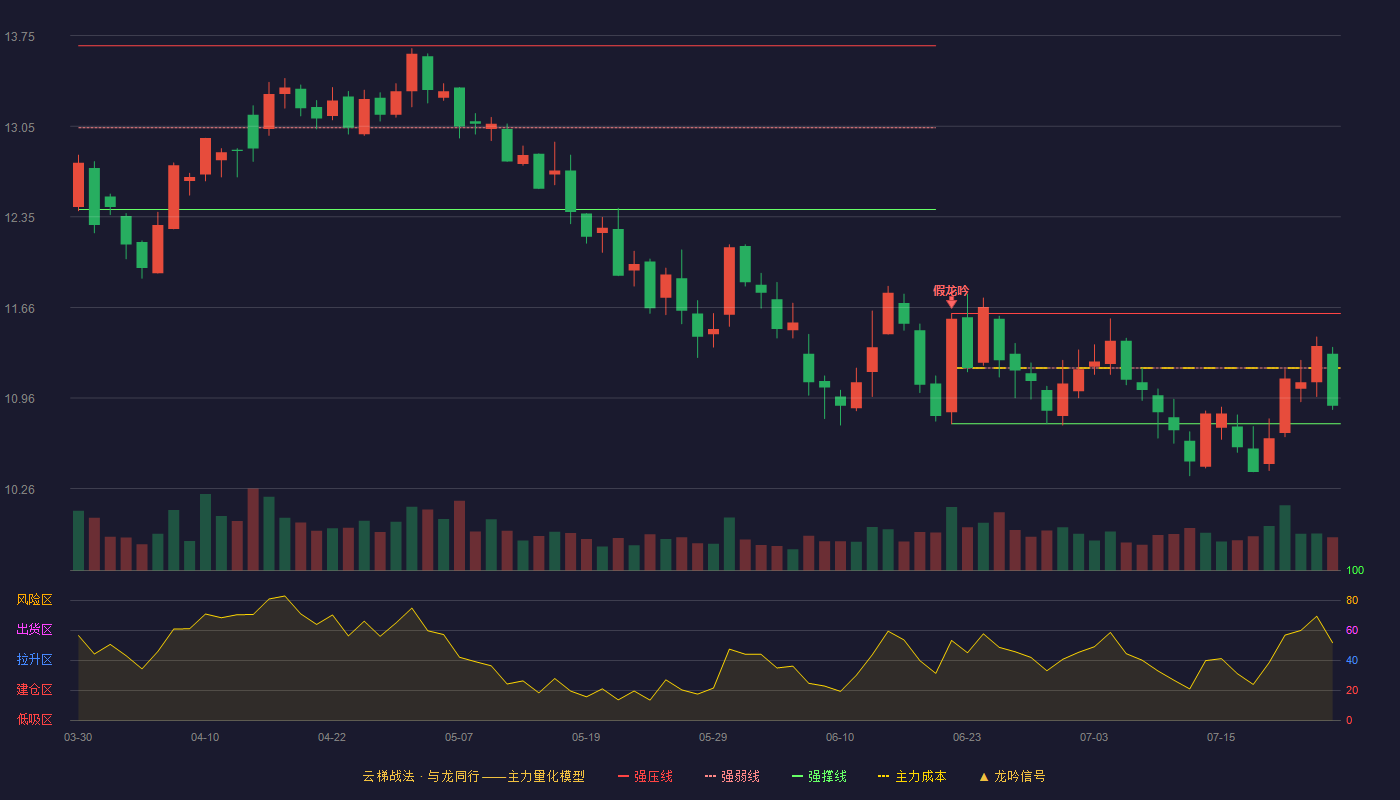Select the 拉升区 zone label

tap(34, 660)
